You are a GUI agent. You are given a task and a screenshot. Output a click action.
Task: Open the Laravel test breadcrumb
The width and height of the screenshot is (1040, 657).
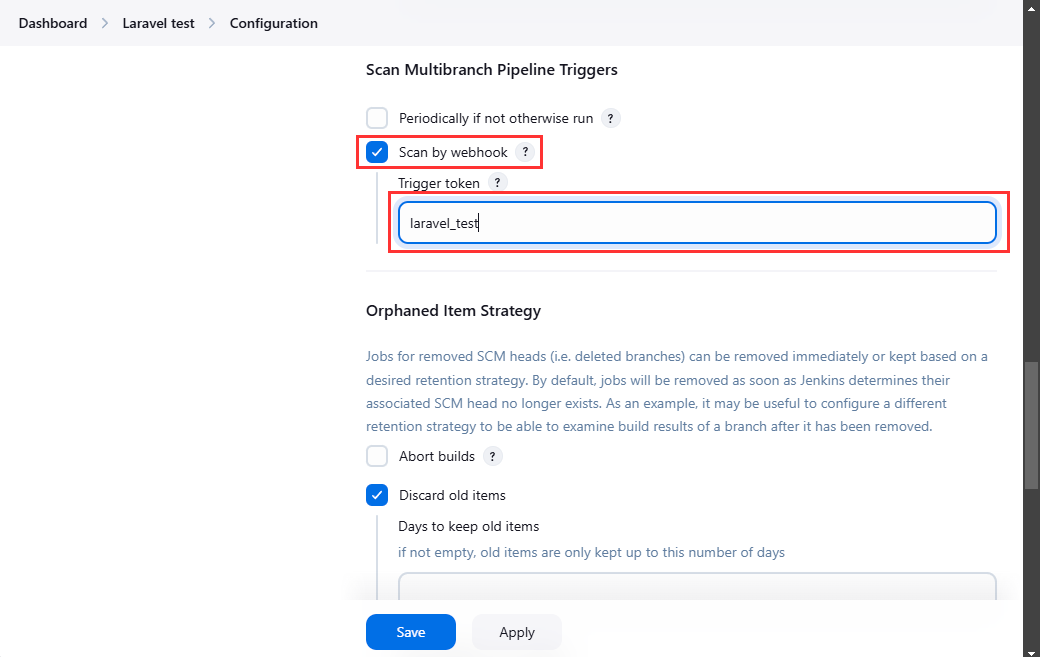159,23
